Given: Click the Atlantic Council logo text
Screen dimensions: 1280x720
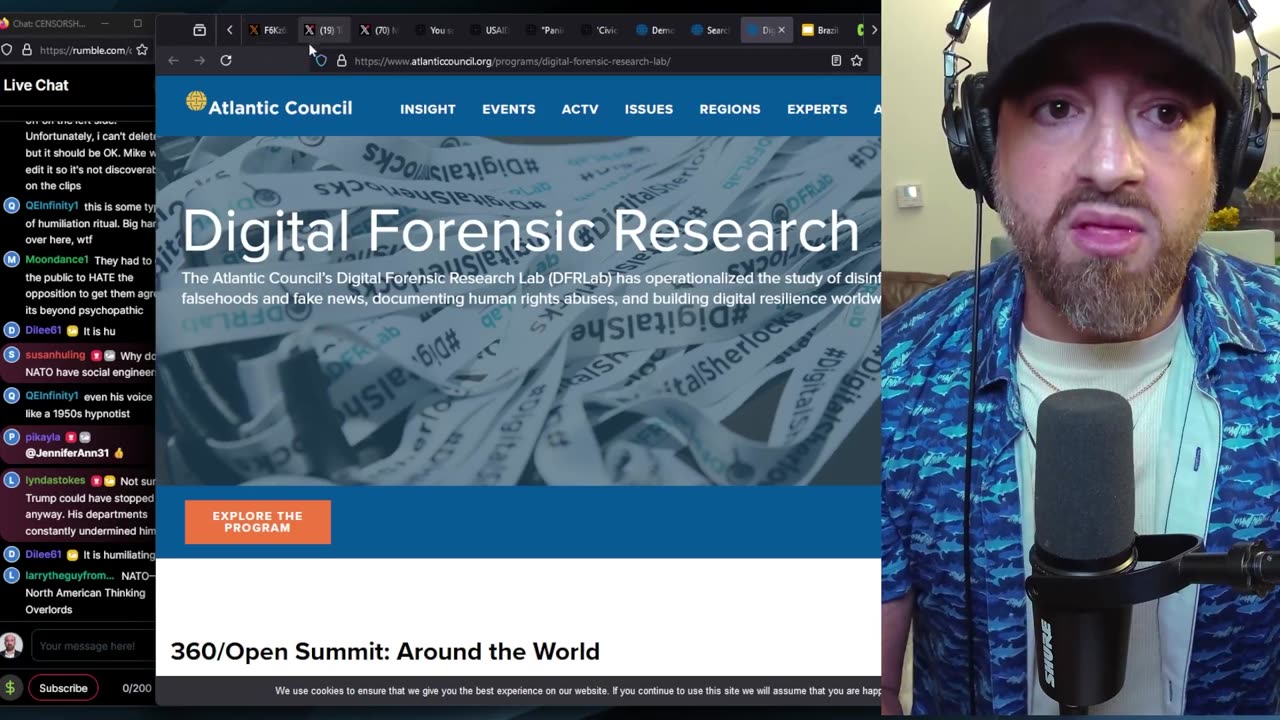Looking at the screenshot, I should tap(280, 108).
